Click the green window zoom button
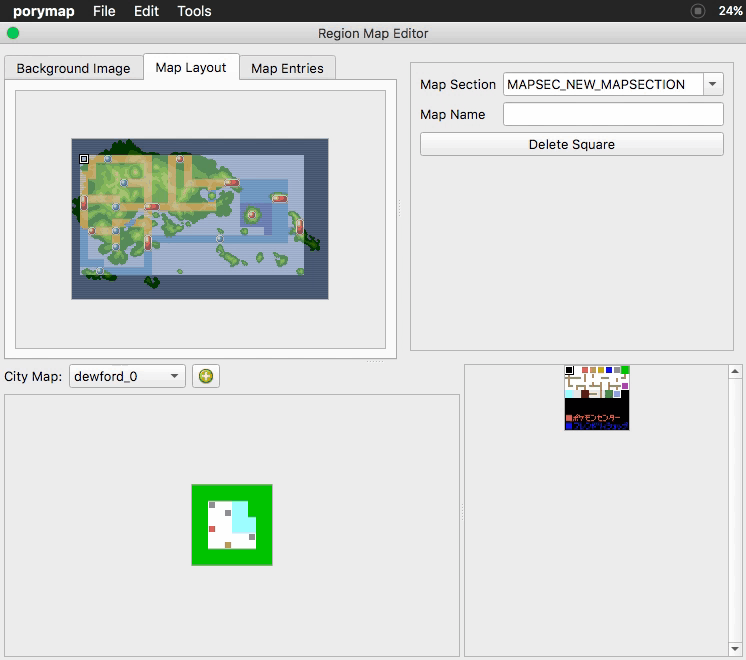 pos(13,33)
